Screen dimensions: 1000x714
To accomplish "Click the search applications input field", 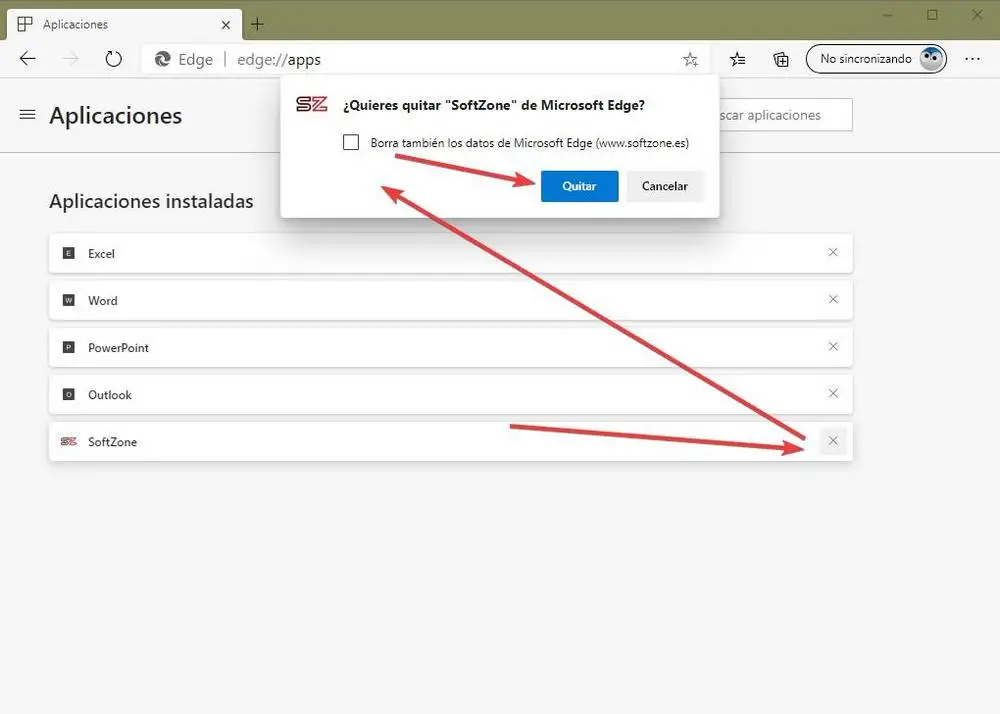I will [x=786, y=115].
